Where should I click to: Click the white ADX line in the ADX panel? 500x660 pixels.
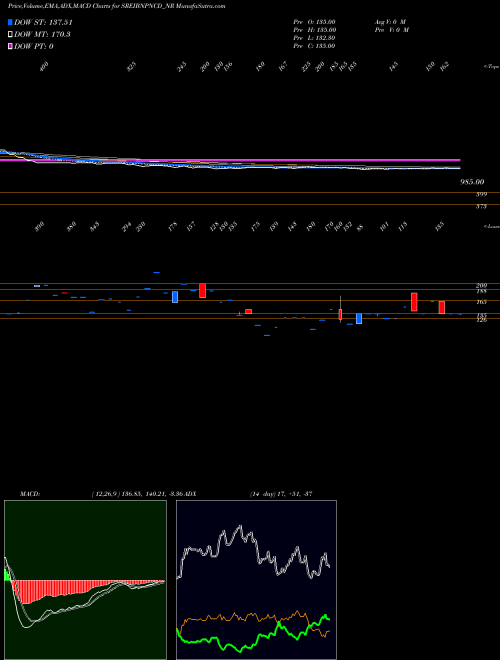click(x=240, y=526)
